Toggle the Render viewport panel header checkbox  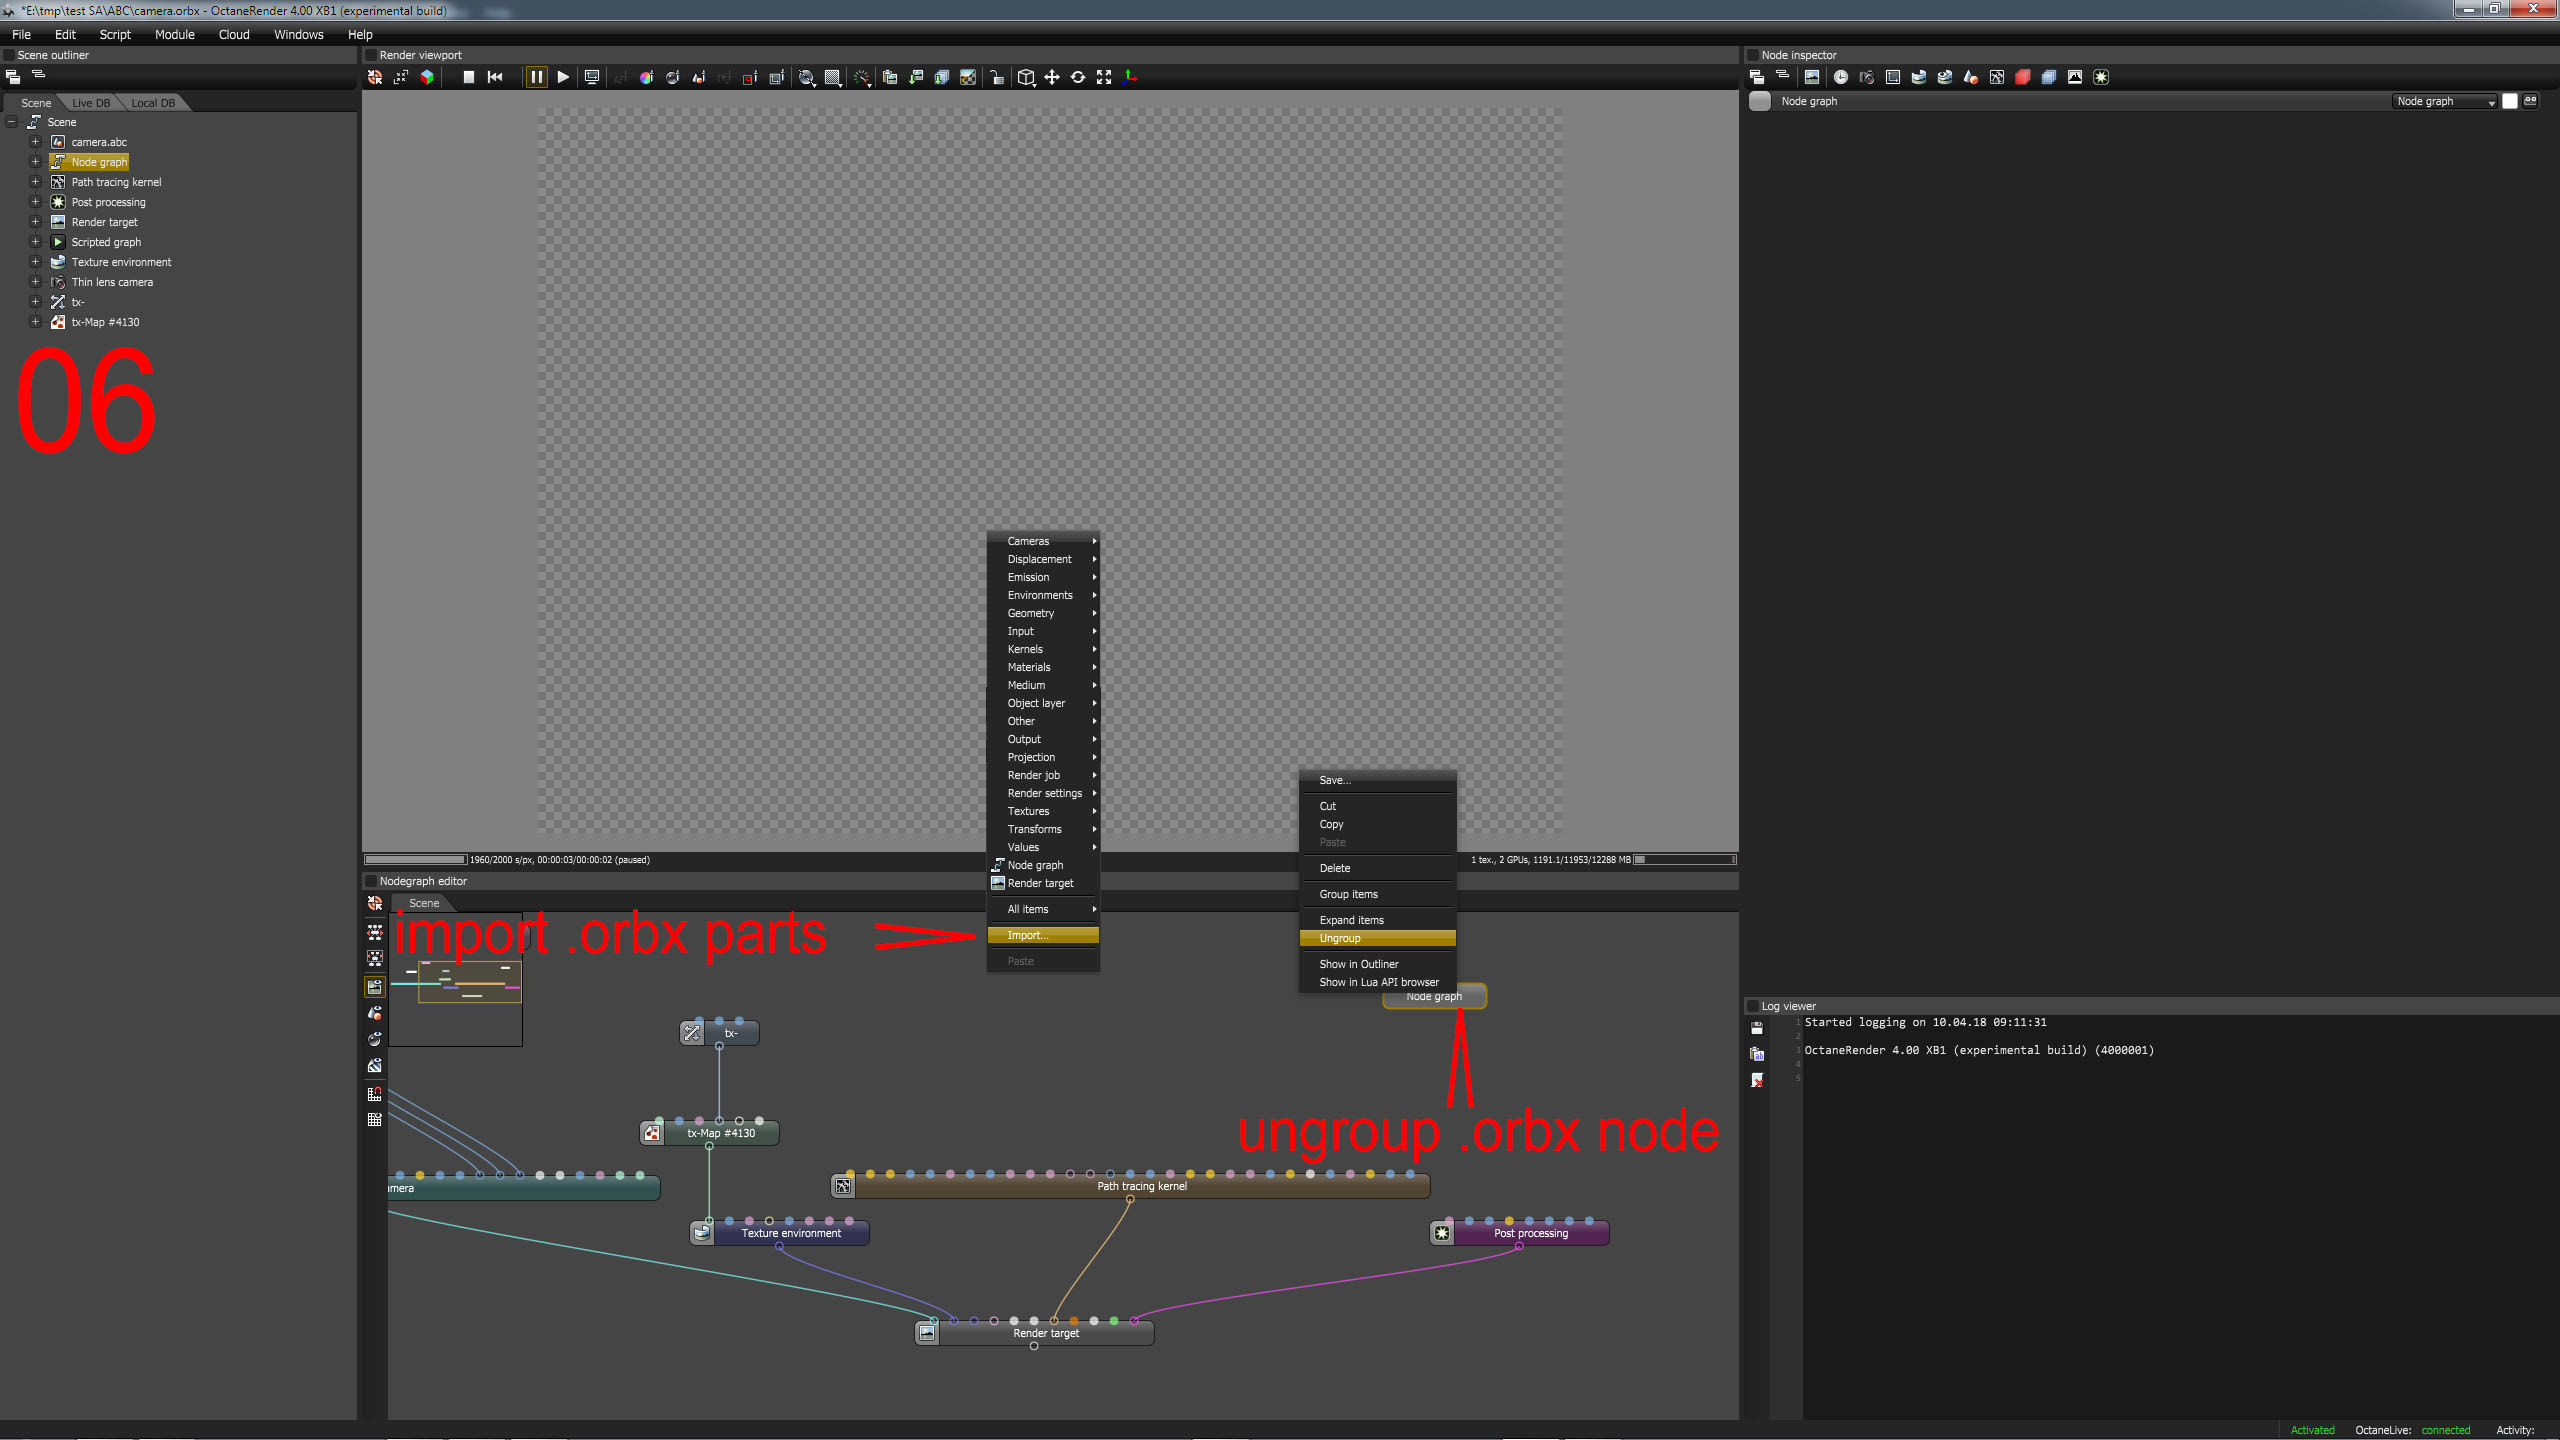tap(371, 55)
